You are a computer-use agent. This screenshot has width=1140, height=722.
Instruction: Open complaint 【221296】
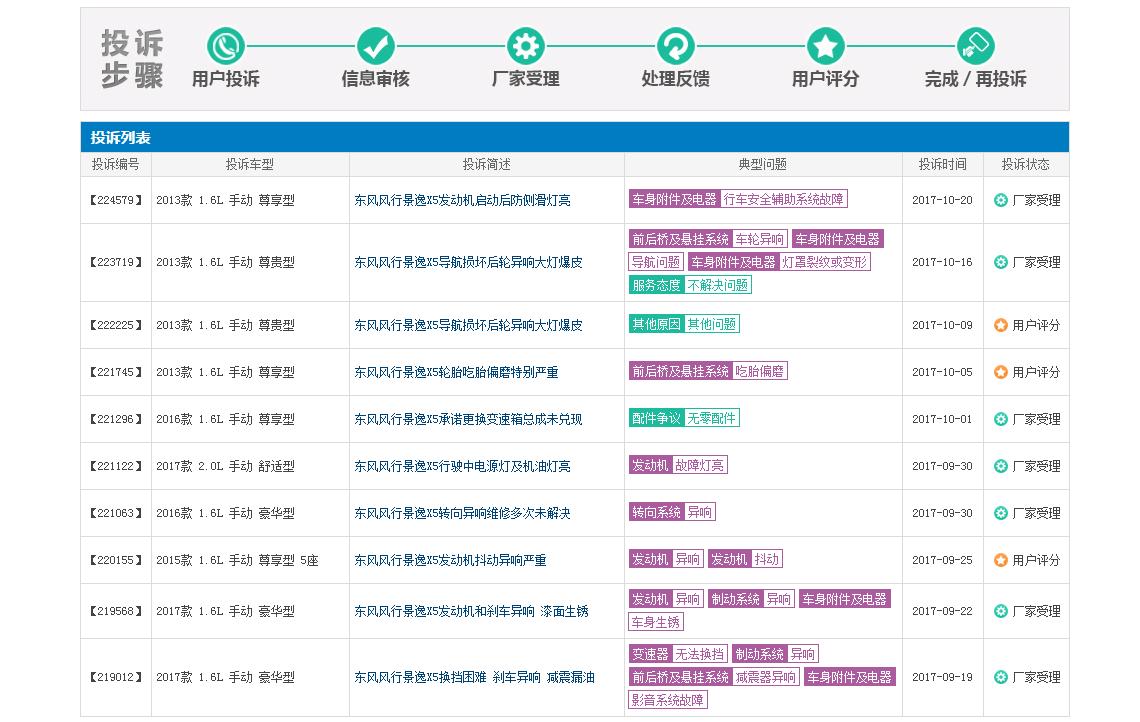click(115, 419)
